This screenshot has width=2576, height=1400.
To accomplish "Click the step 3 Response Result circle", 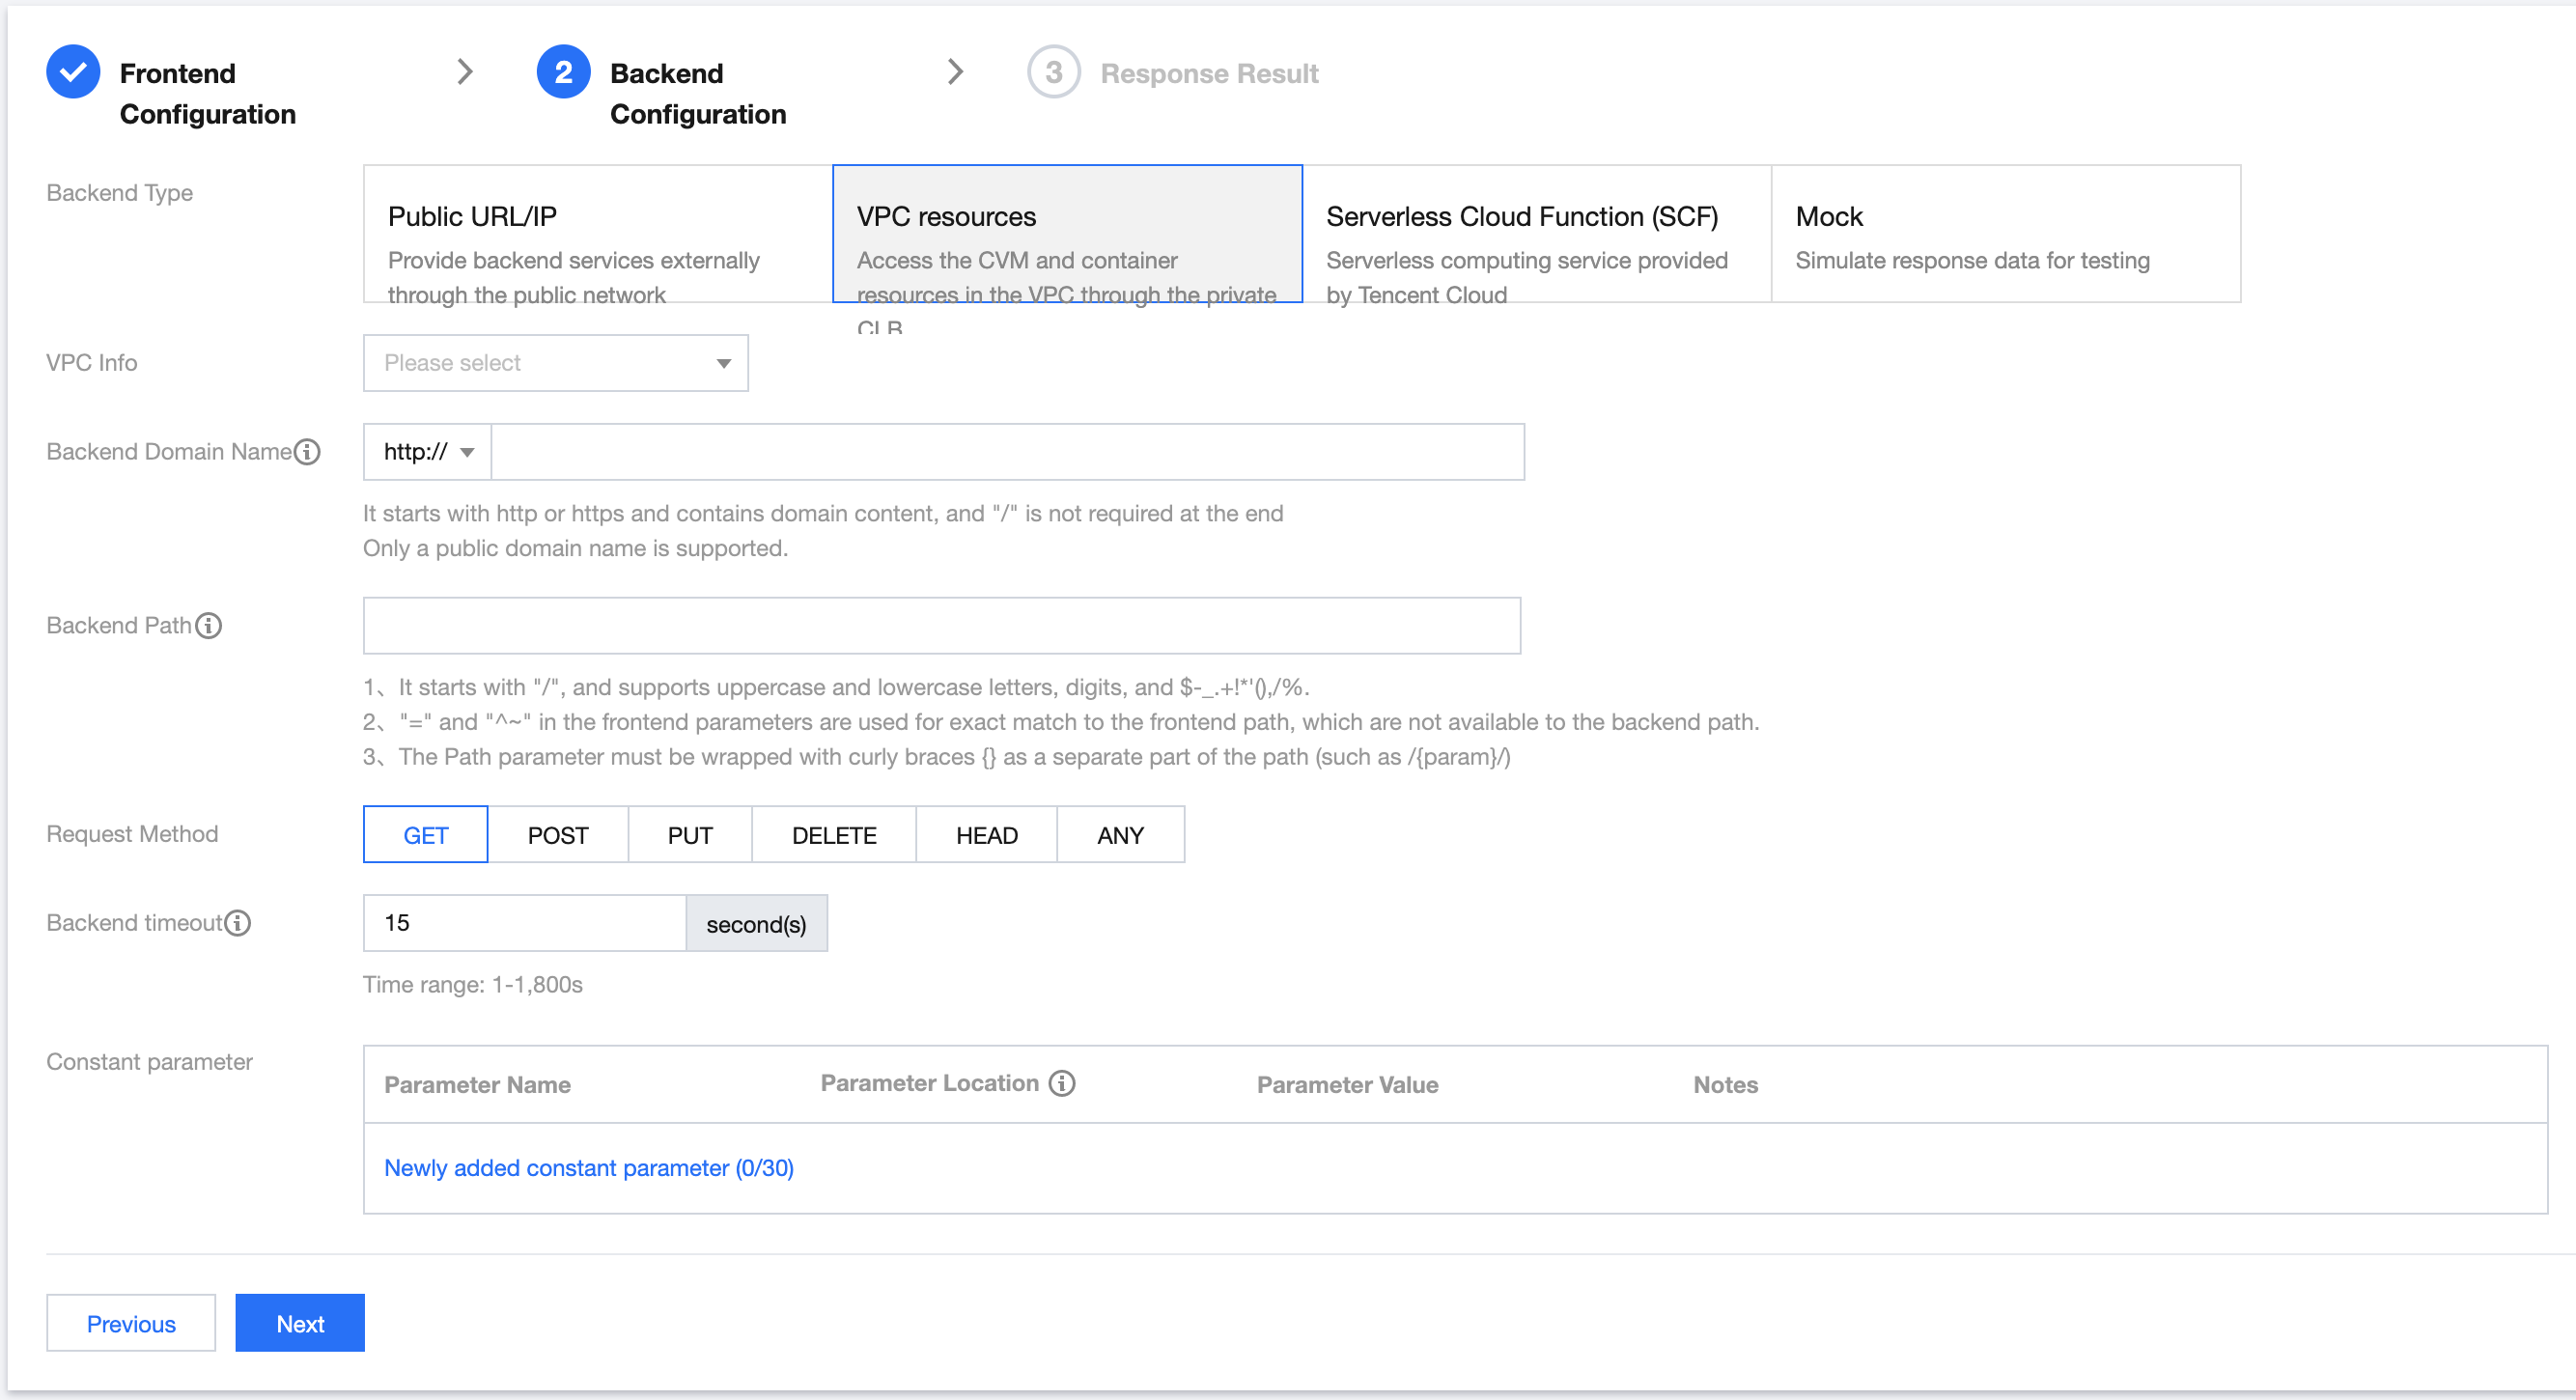I will 1053,72.
